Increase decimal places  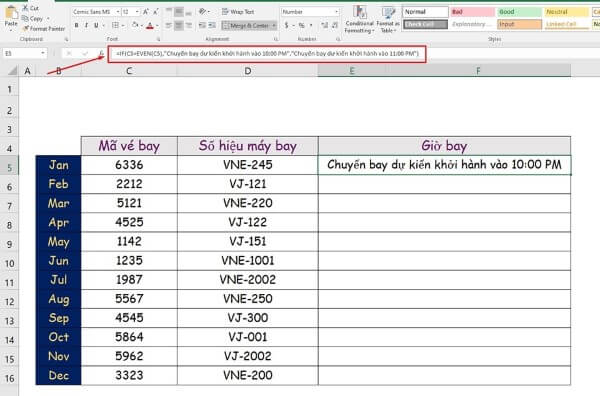pyautogui.click(x=324, y=25)
